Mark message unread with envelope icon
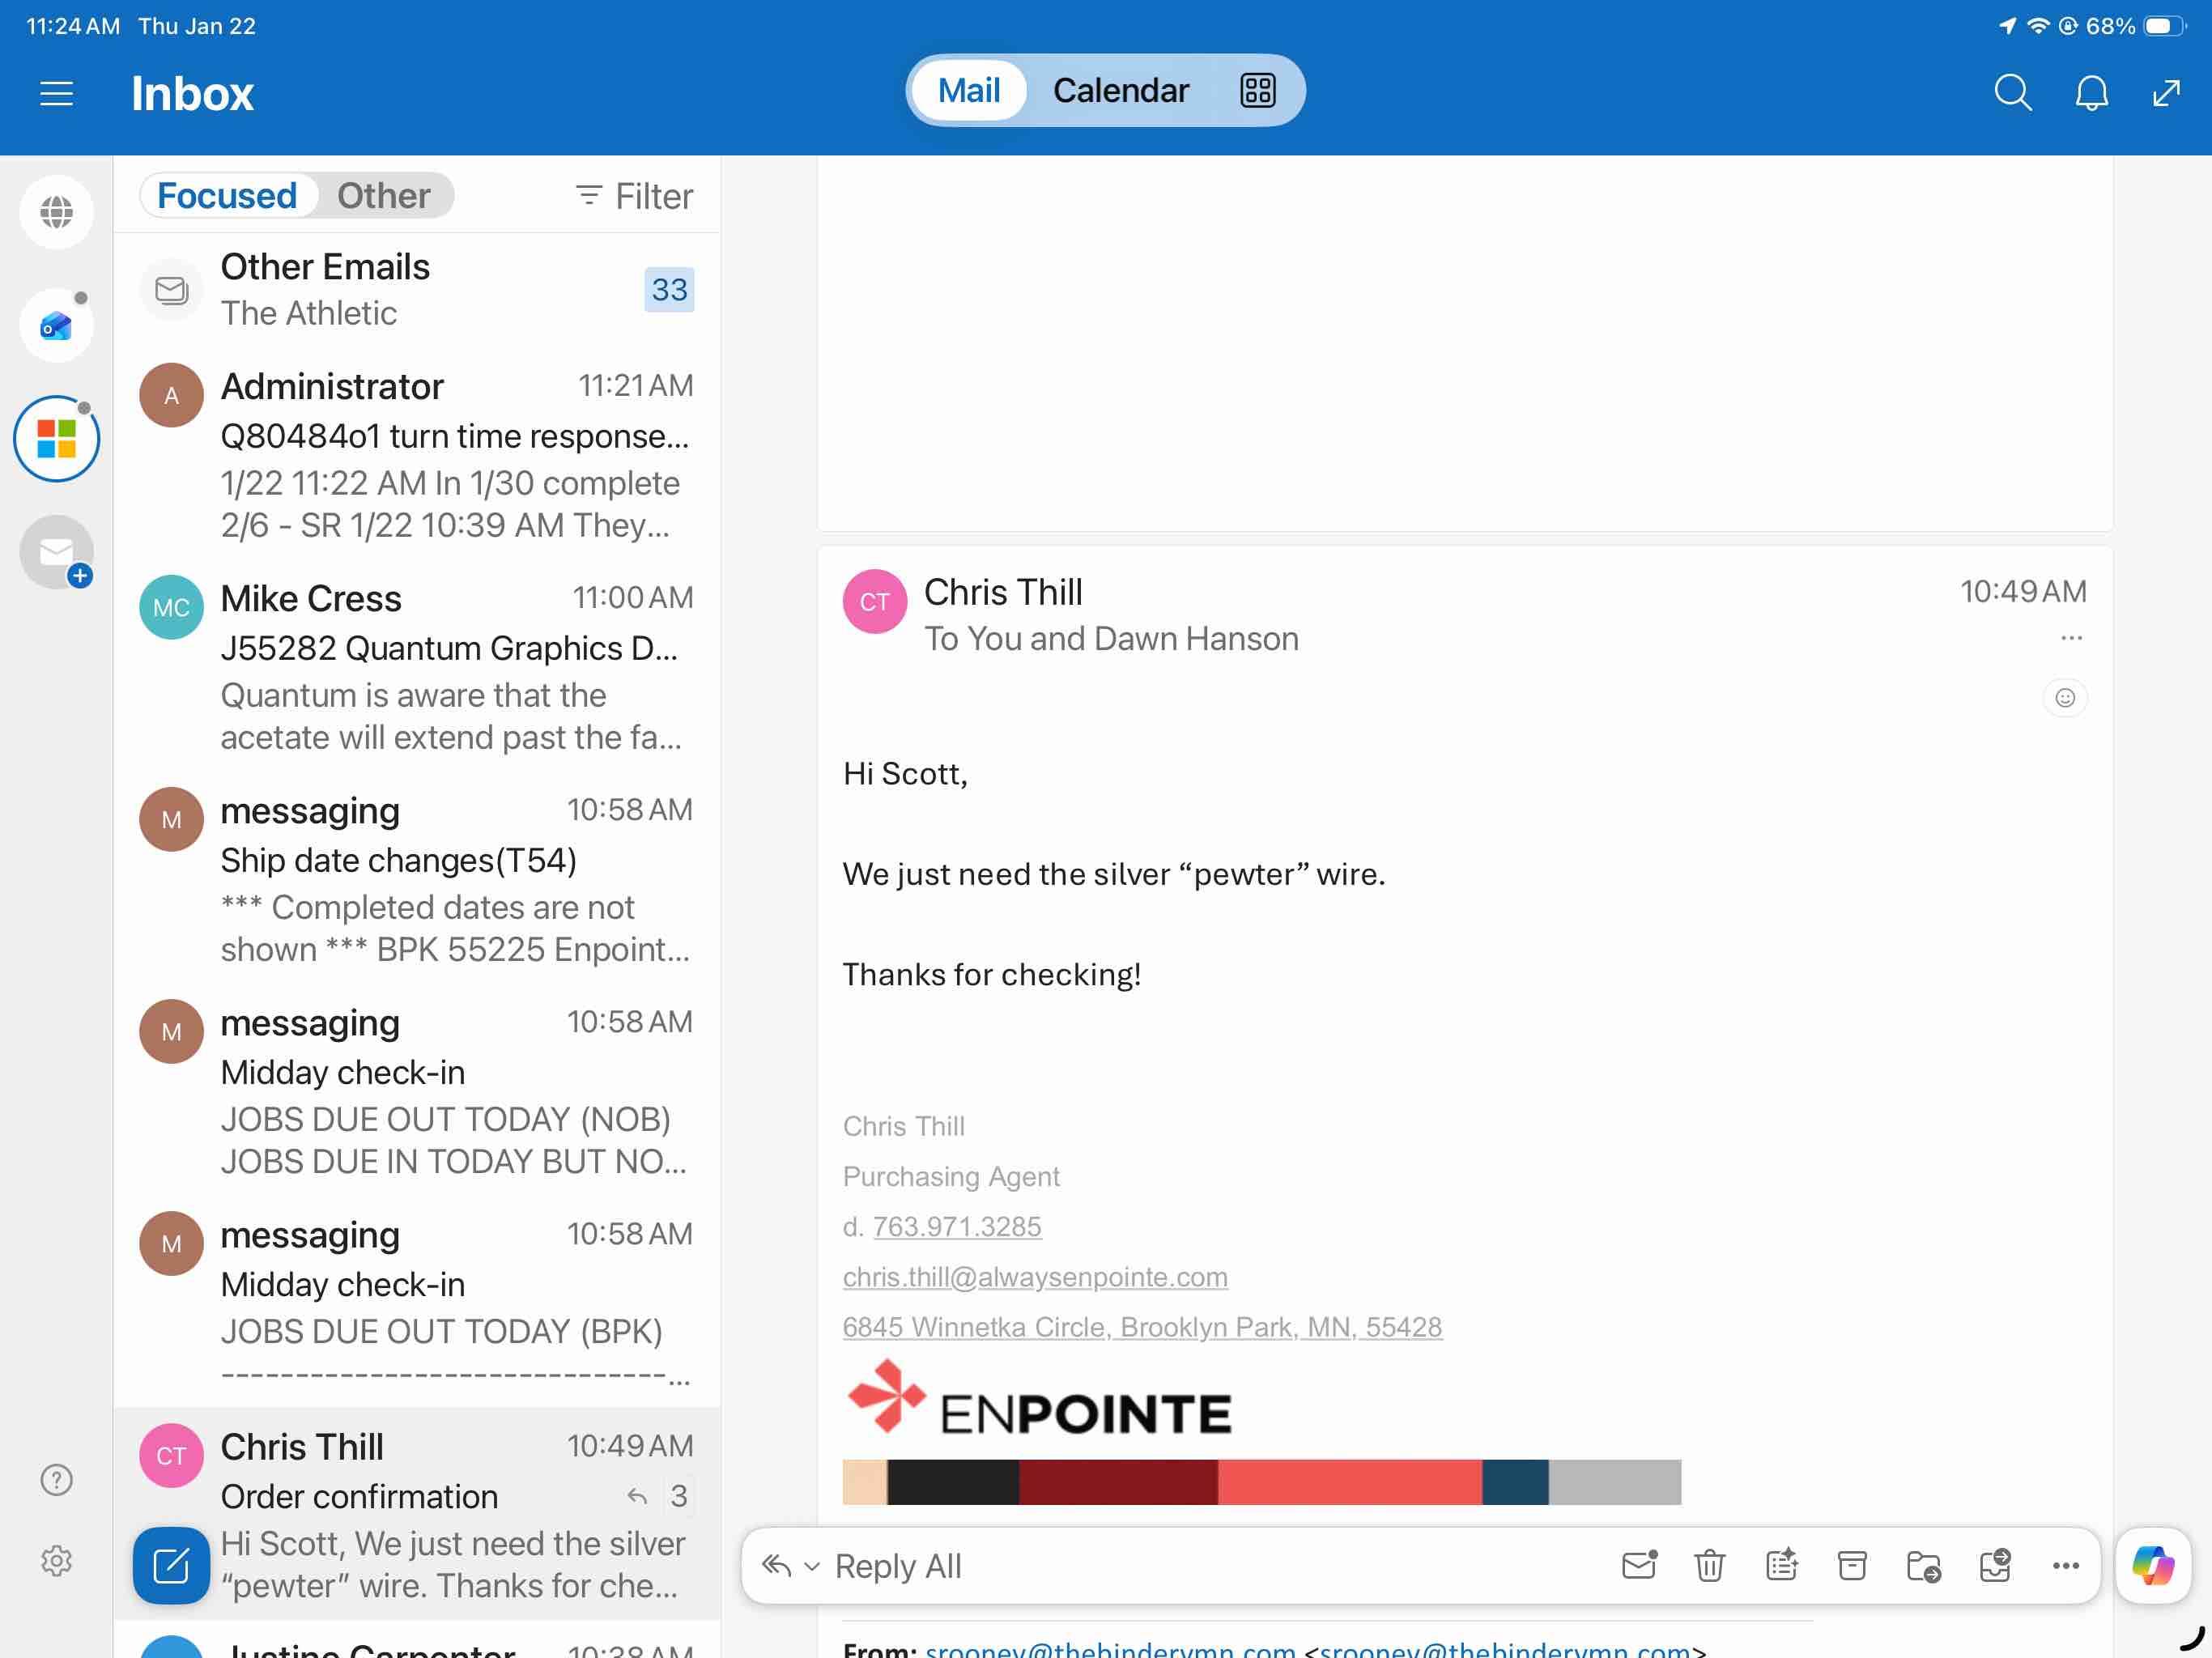The image size is (2212, 1658). (x=1639, y=1565)
